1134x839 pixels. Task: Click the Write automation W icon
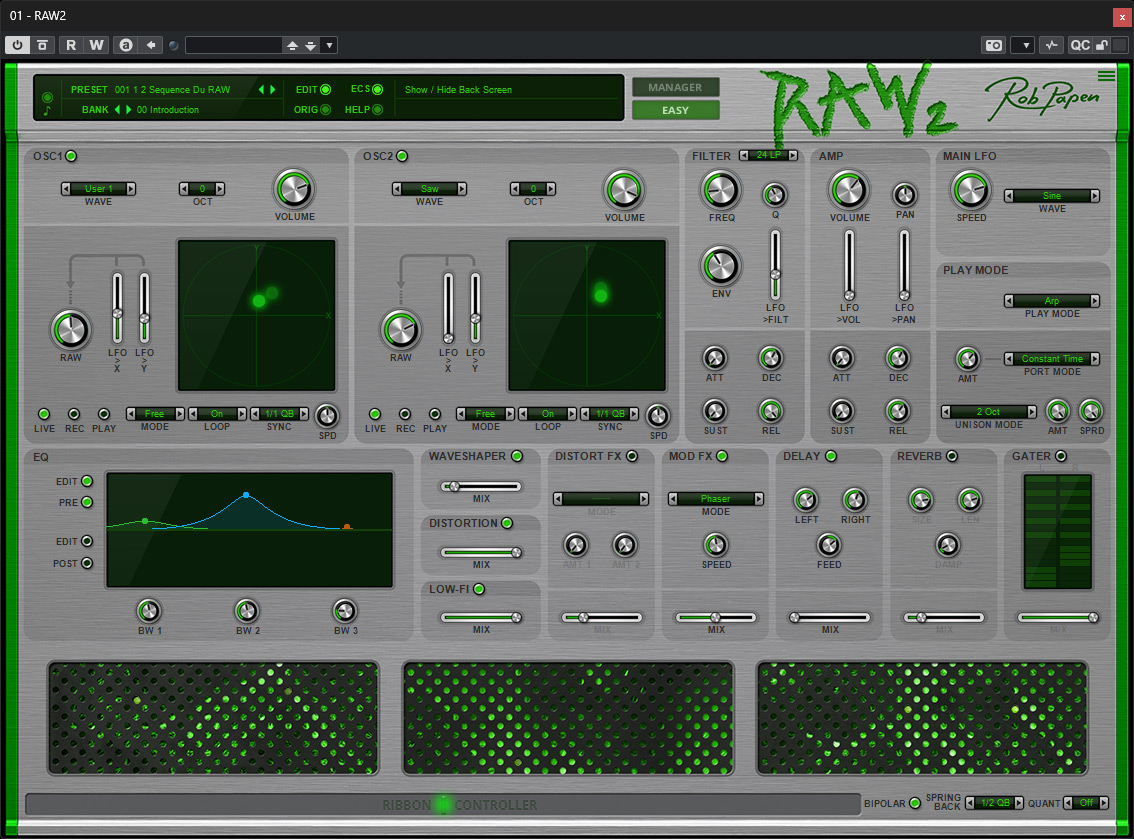pos(96,45)
